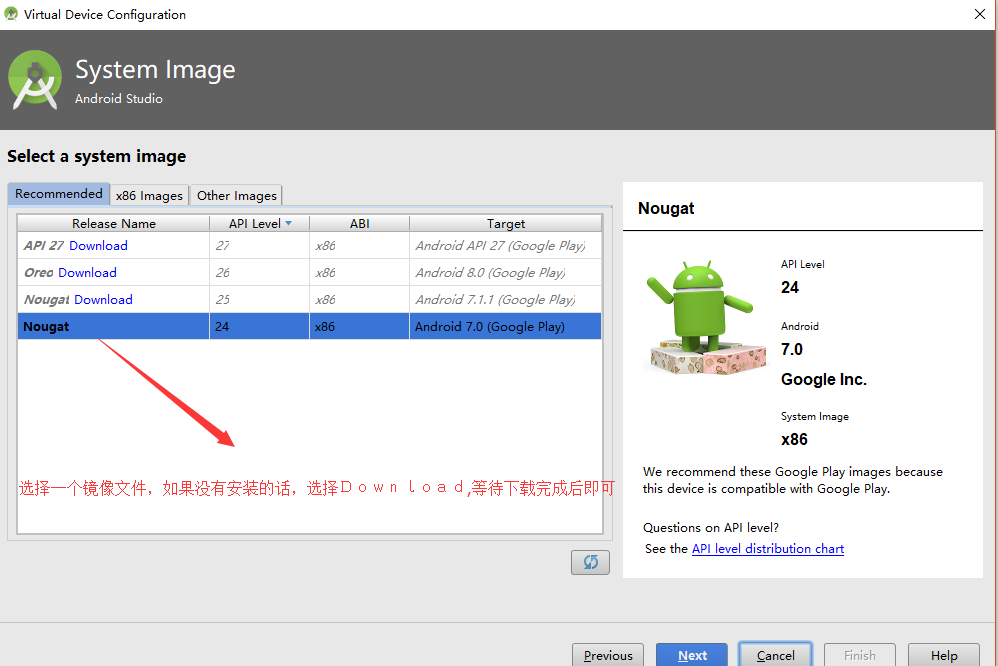This screenshot has width=998, height=666.
Task: Click the refresh system images icon button
Action: [590, 562]
